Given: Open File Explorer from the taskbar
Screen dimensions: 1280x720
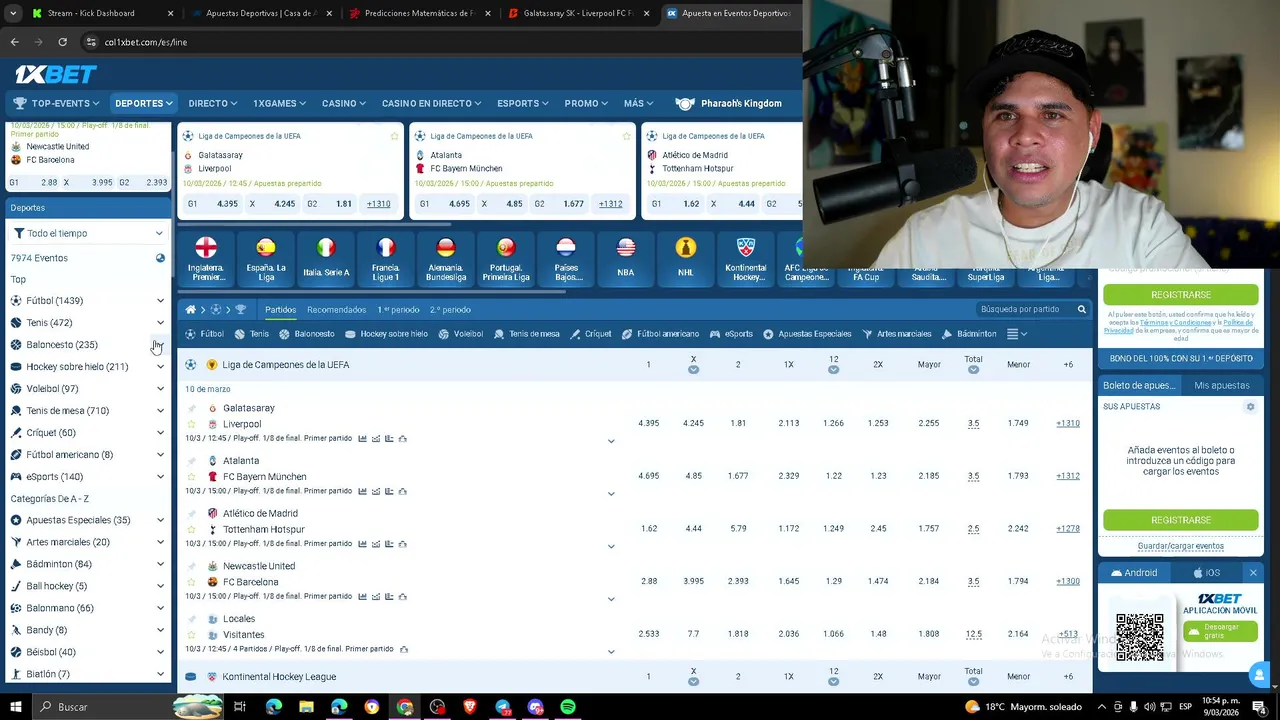Looking at the screenshot, I should pos(307,707).
